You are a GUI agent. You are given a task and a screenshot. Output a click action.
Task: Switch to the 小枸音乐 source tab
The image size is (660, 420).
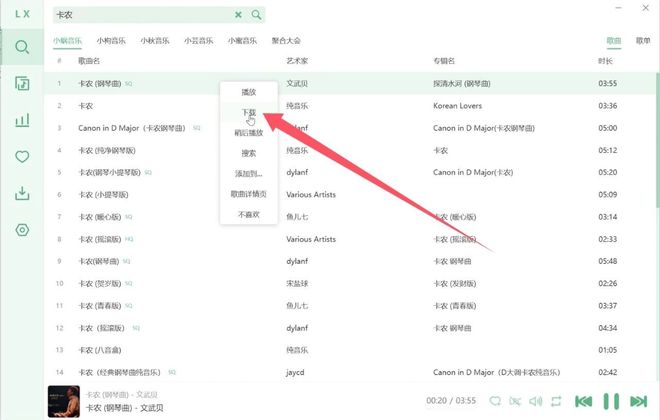coord(111,41)
